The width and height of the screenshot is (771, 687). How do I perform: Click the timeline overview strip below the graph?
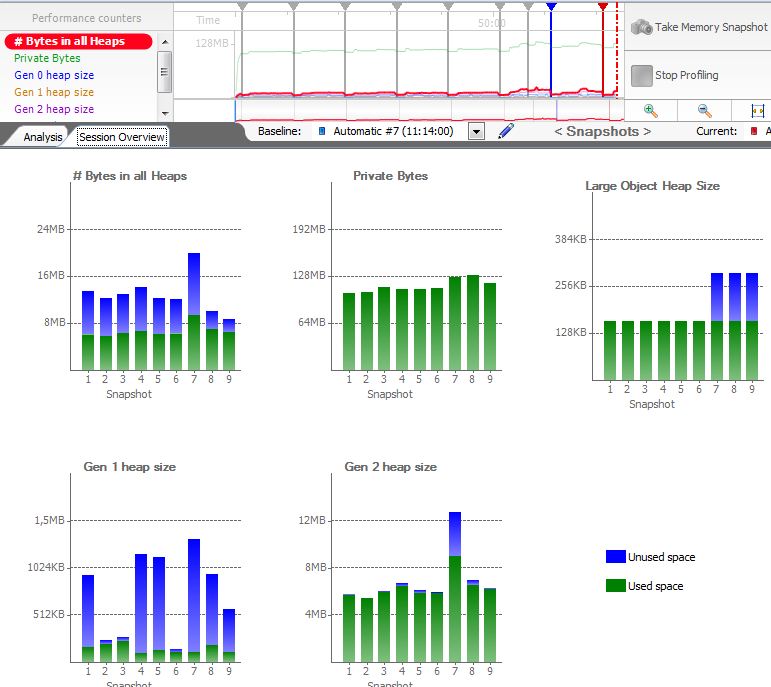click(x=429, y=110)
